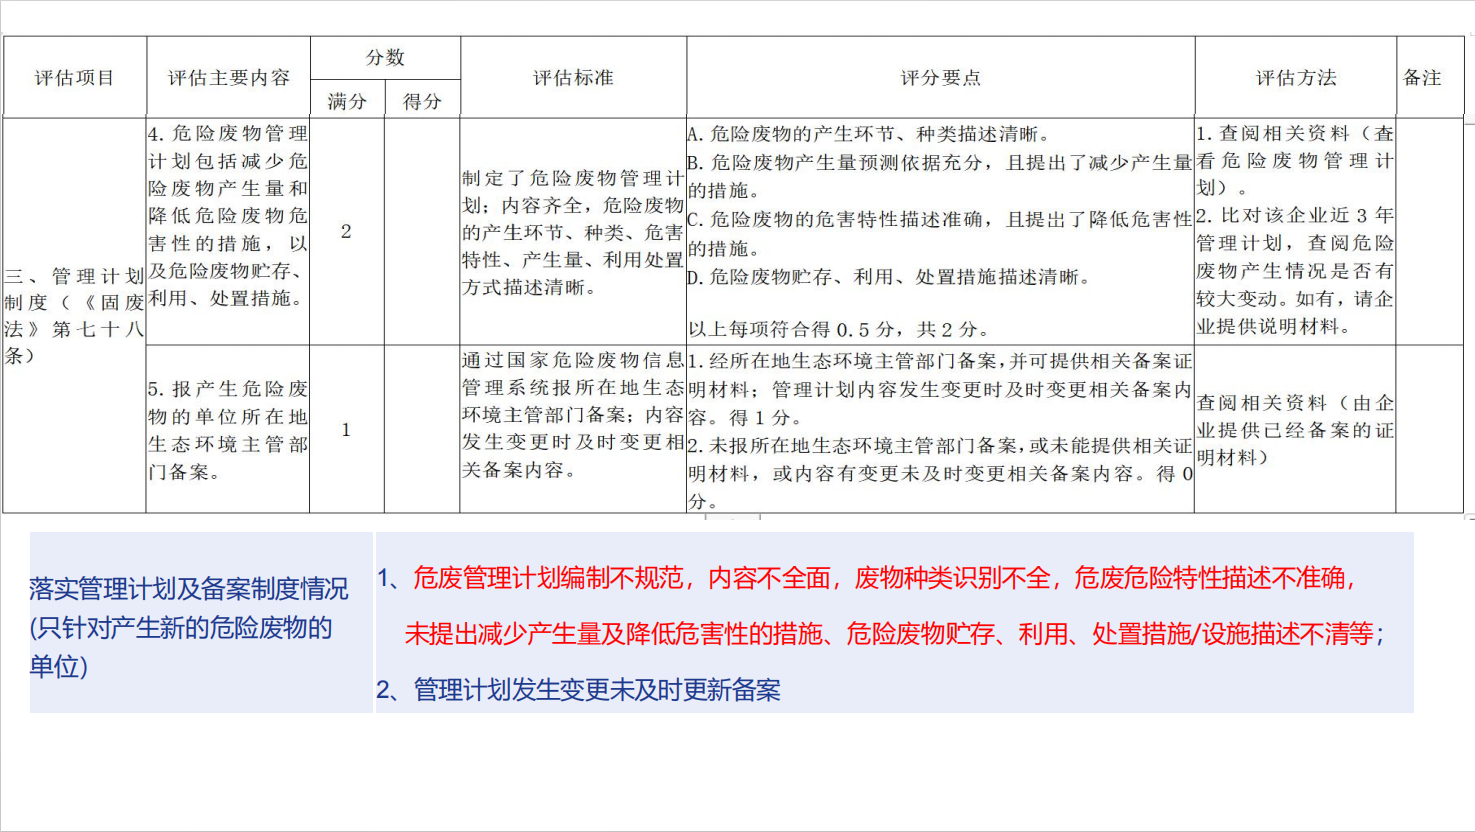
Task: Click the 评估项目 column header
Action: click(75, 78)
